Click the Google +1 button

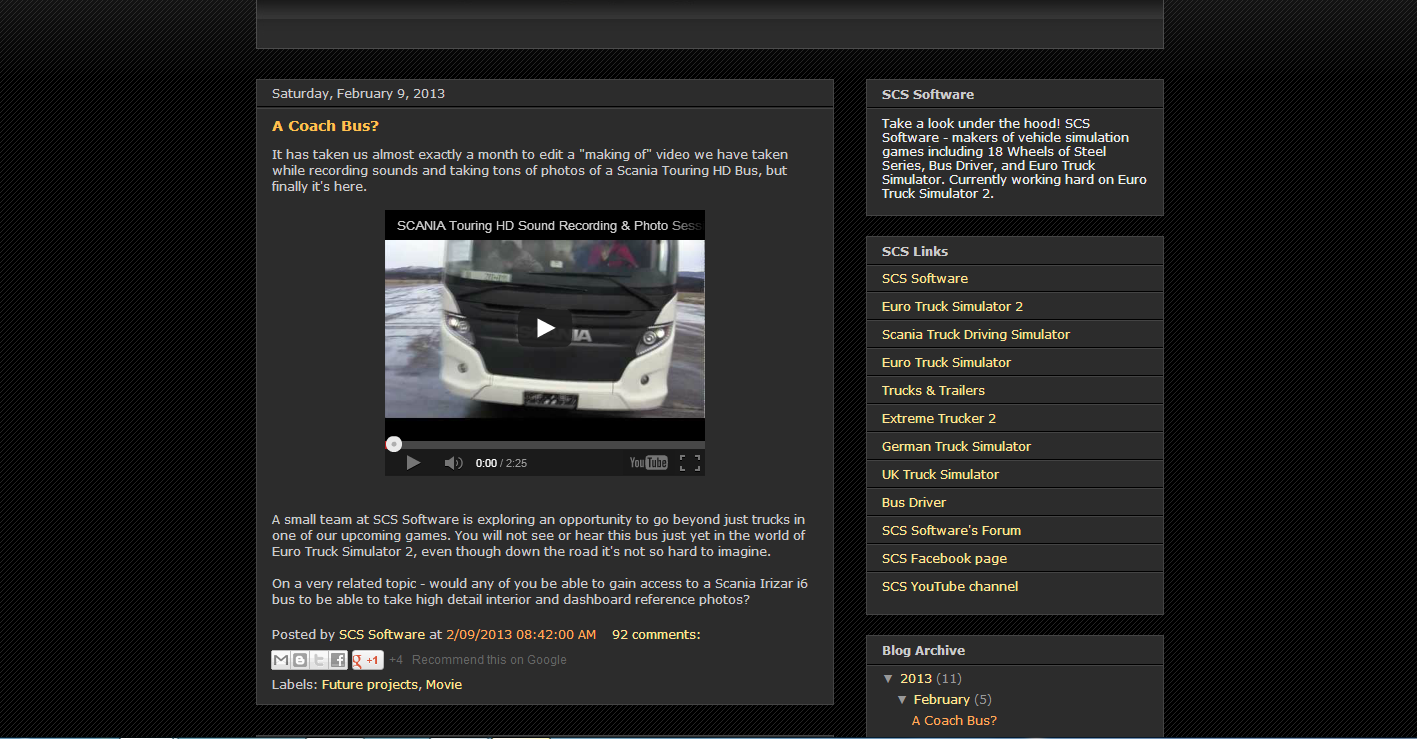pyautogui.click(x=368, y=660)
